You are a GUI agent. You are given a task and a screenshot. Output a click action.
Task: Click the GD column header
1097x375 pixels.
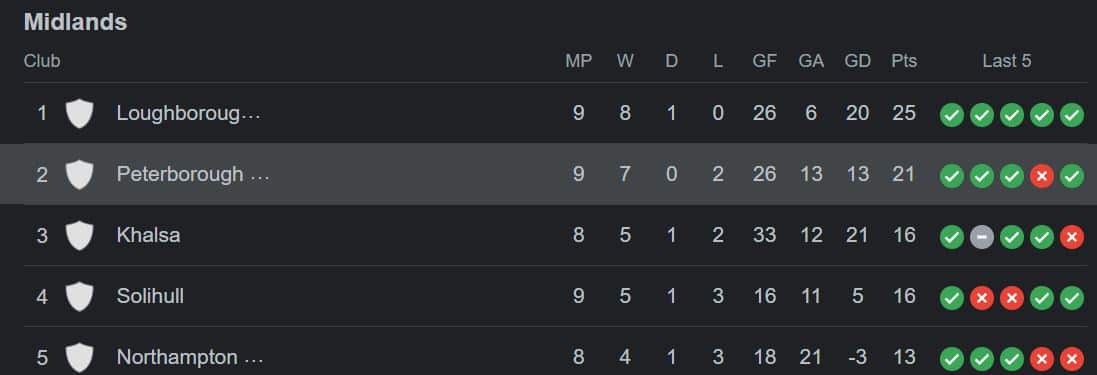(x=858, y=61)
